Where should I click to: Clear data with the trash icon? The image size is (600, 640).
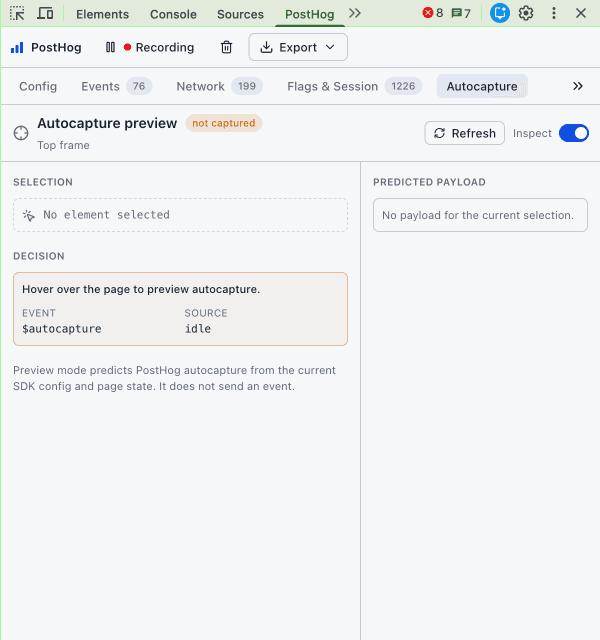226,47
